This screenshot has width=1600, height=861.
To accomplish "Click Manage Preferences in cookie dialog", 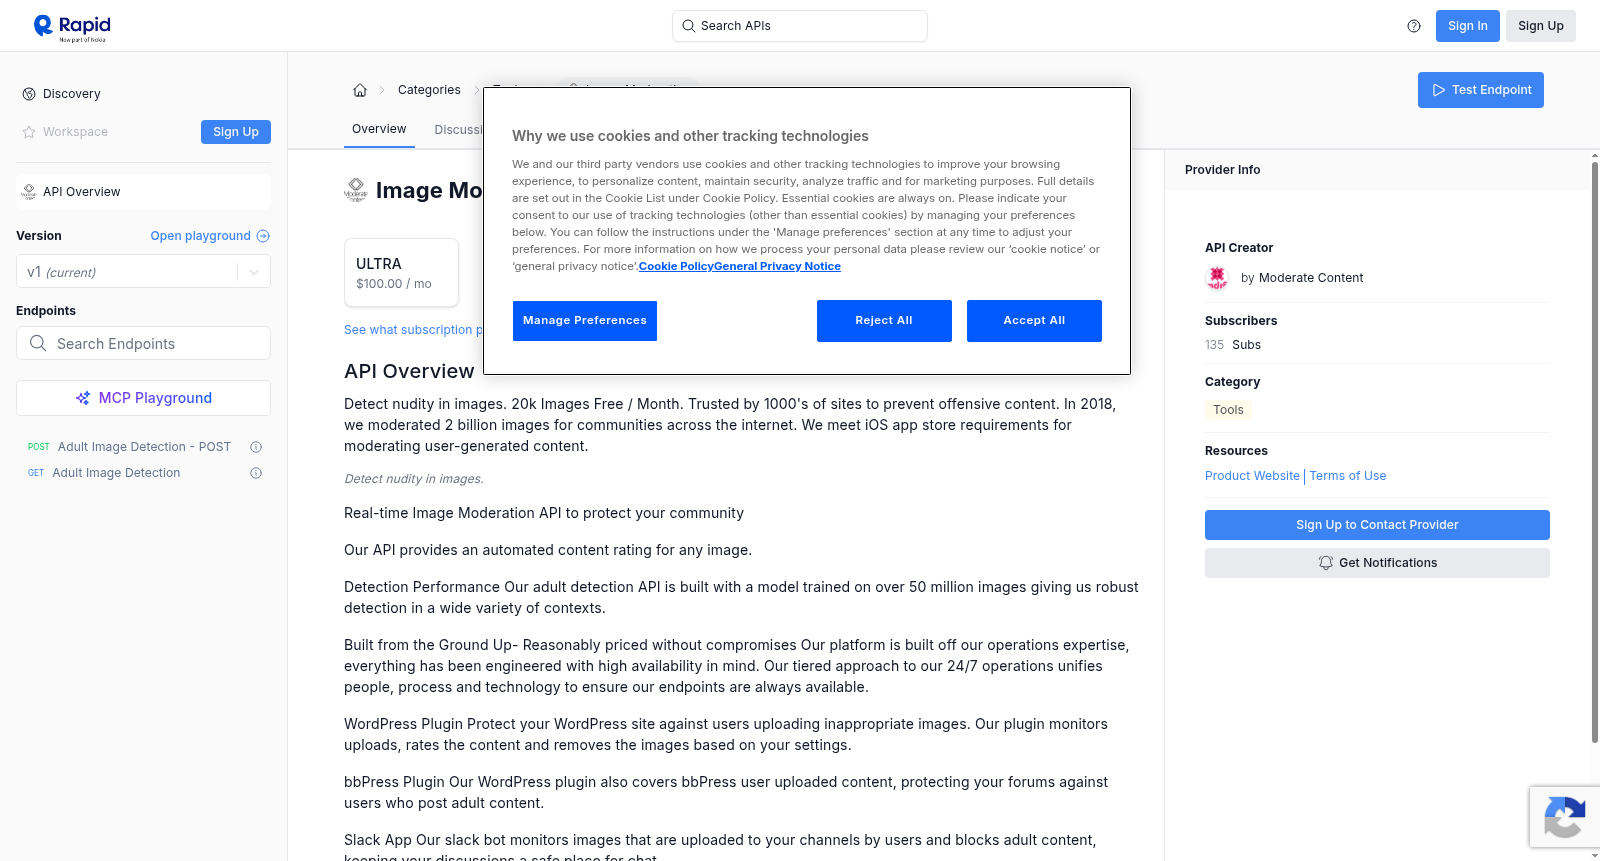I will coord(585,321).
